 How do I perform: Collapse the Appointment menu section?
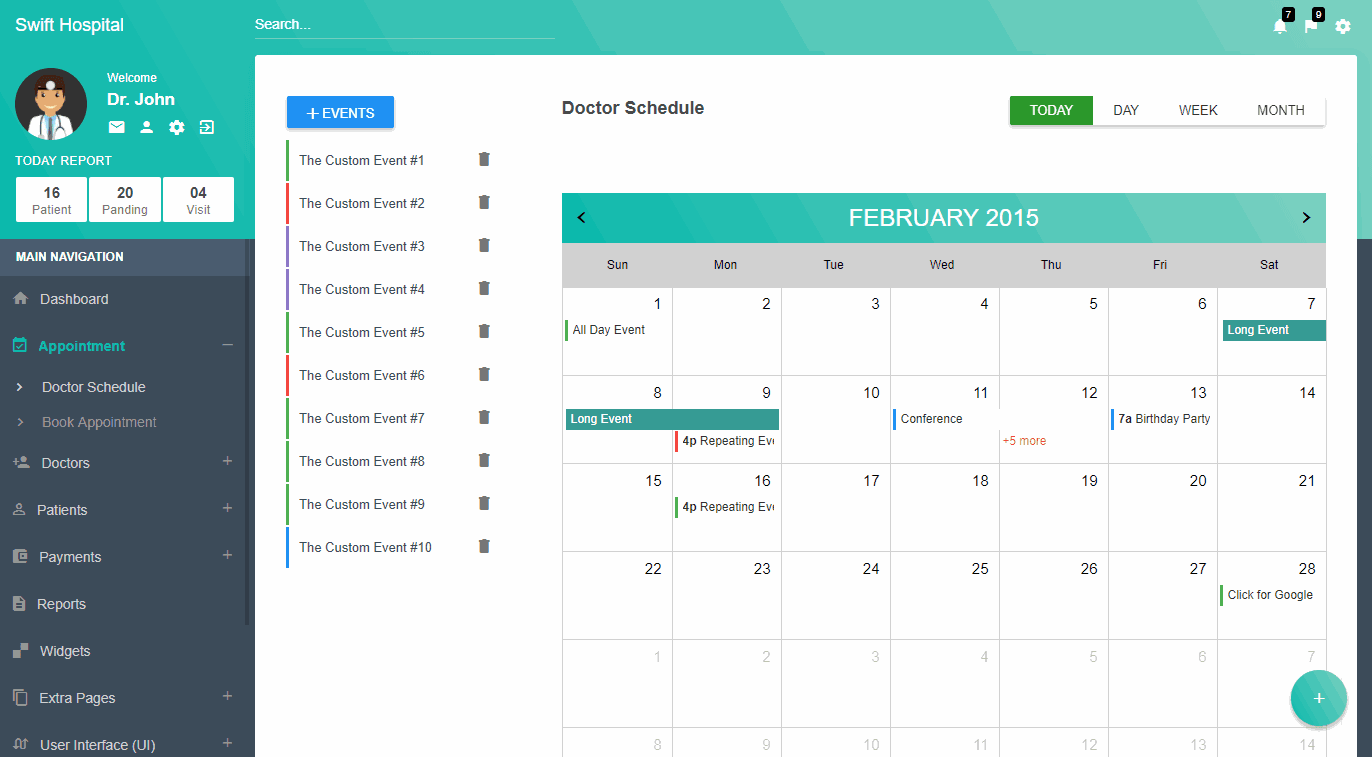[227, 345]
